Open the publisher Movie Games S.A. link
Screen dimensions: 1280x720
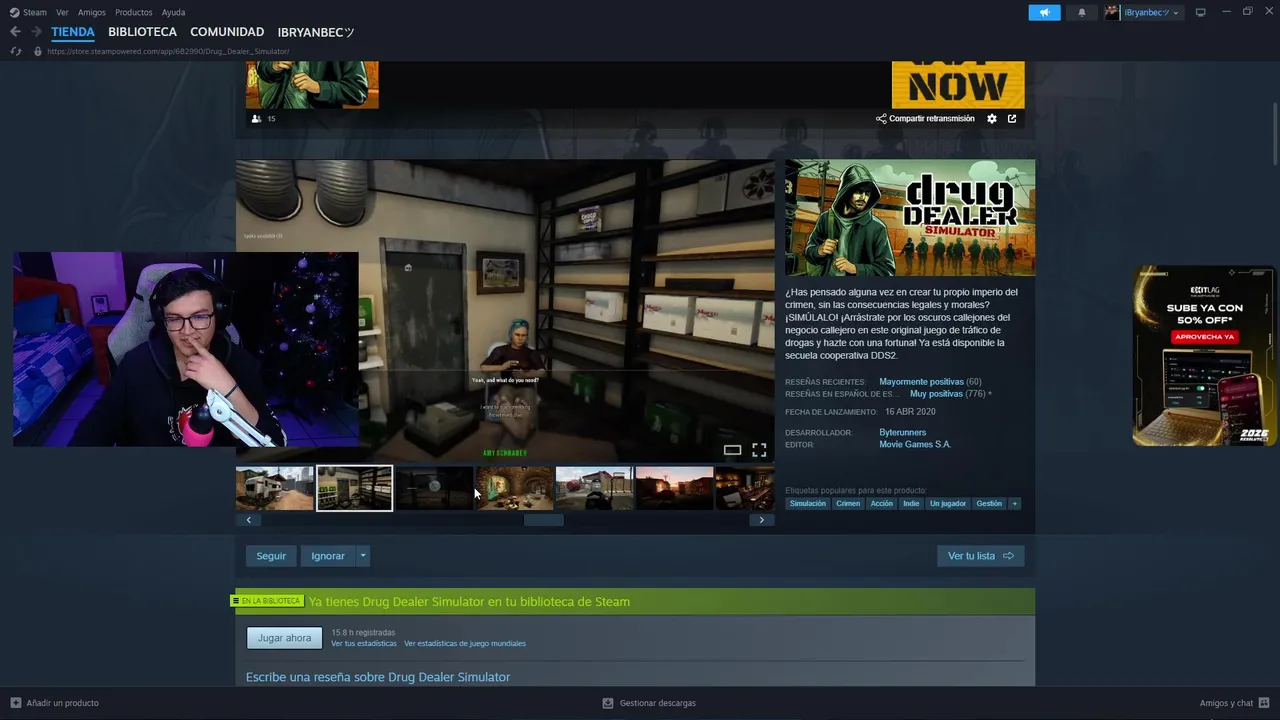pos(915,444)
